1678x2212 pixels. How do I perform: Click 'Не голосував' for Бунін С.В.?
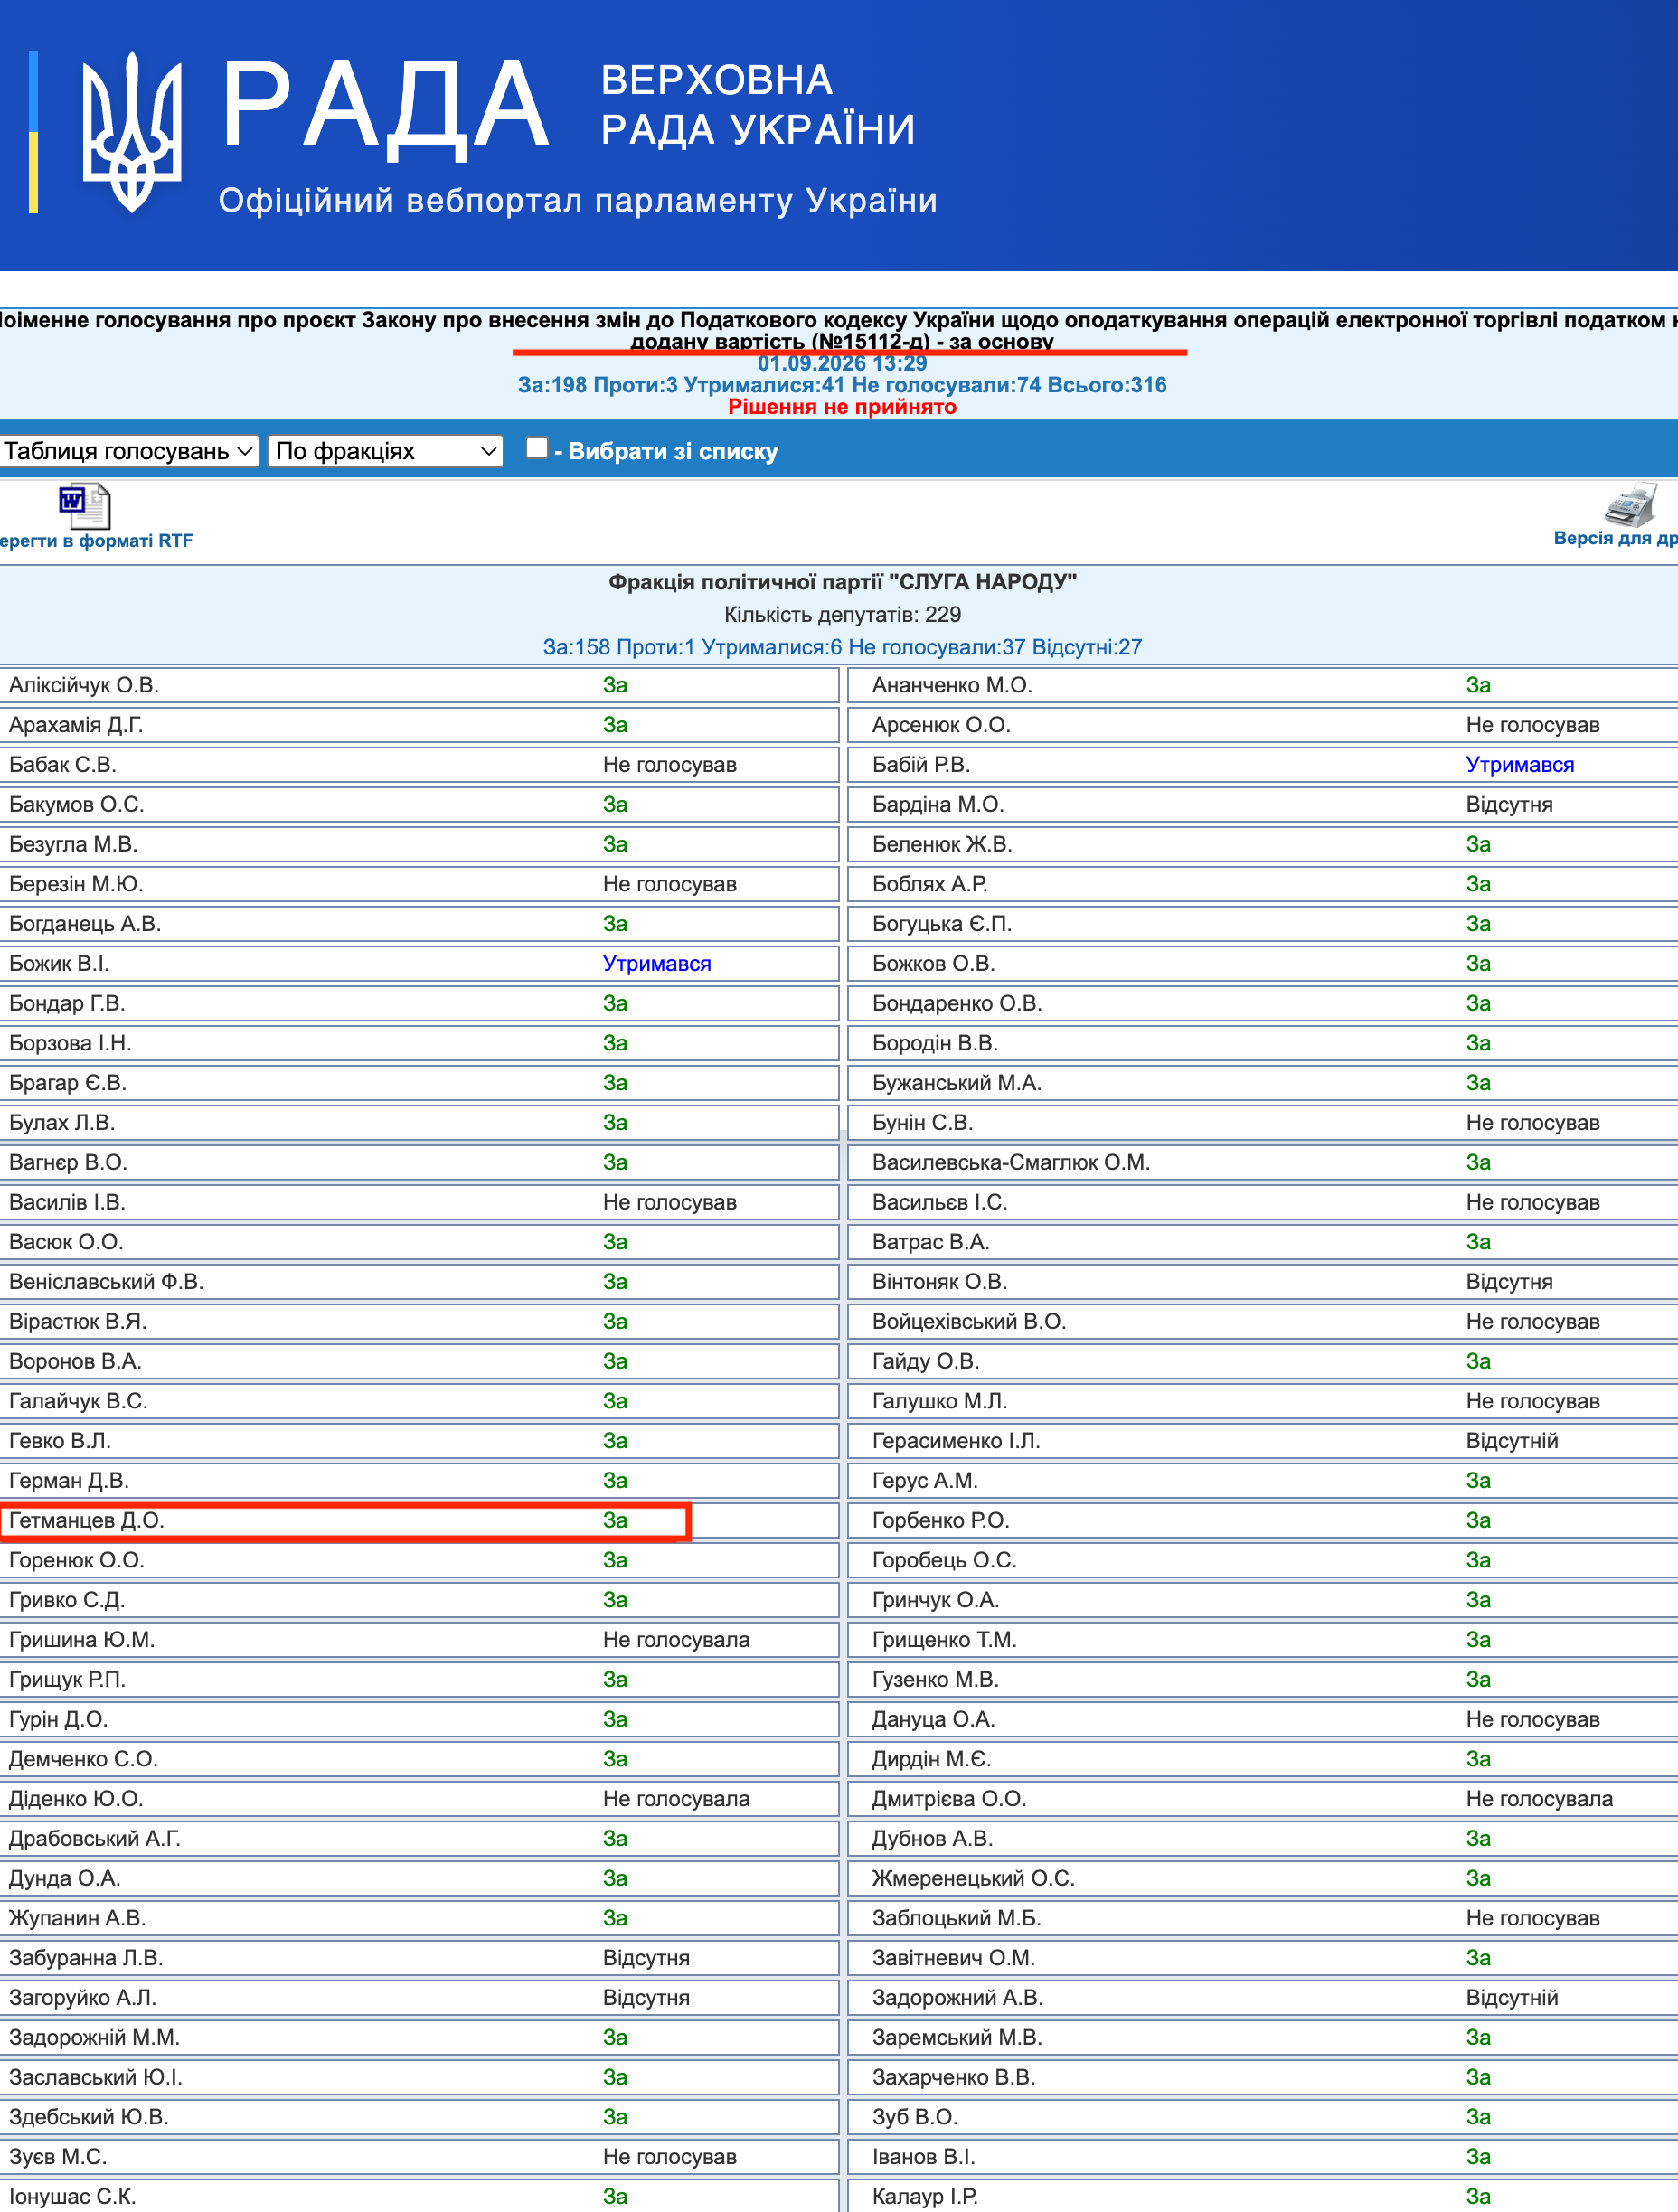click(1532, 1123)
